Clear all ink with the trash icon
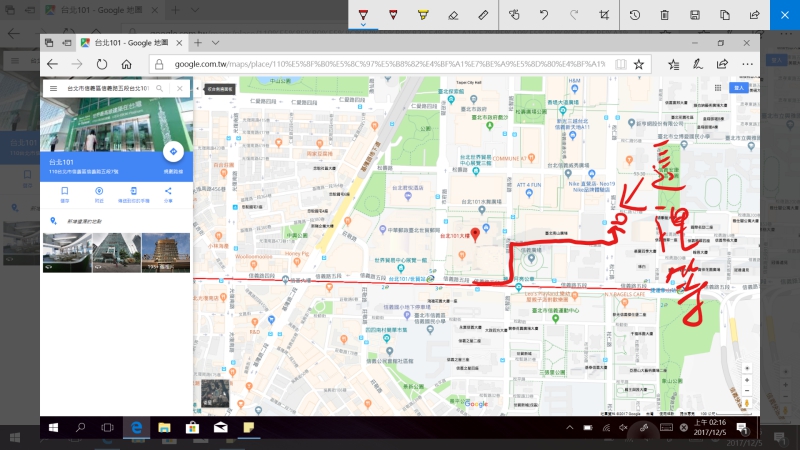This screenshot has height=450, width=800. click(664, 15)
